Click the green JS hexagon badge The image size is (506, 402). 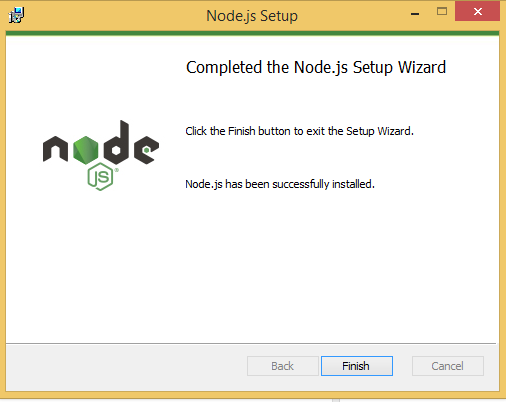click(100, 177)
